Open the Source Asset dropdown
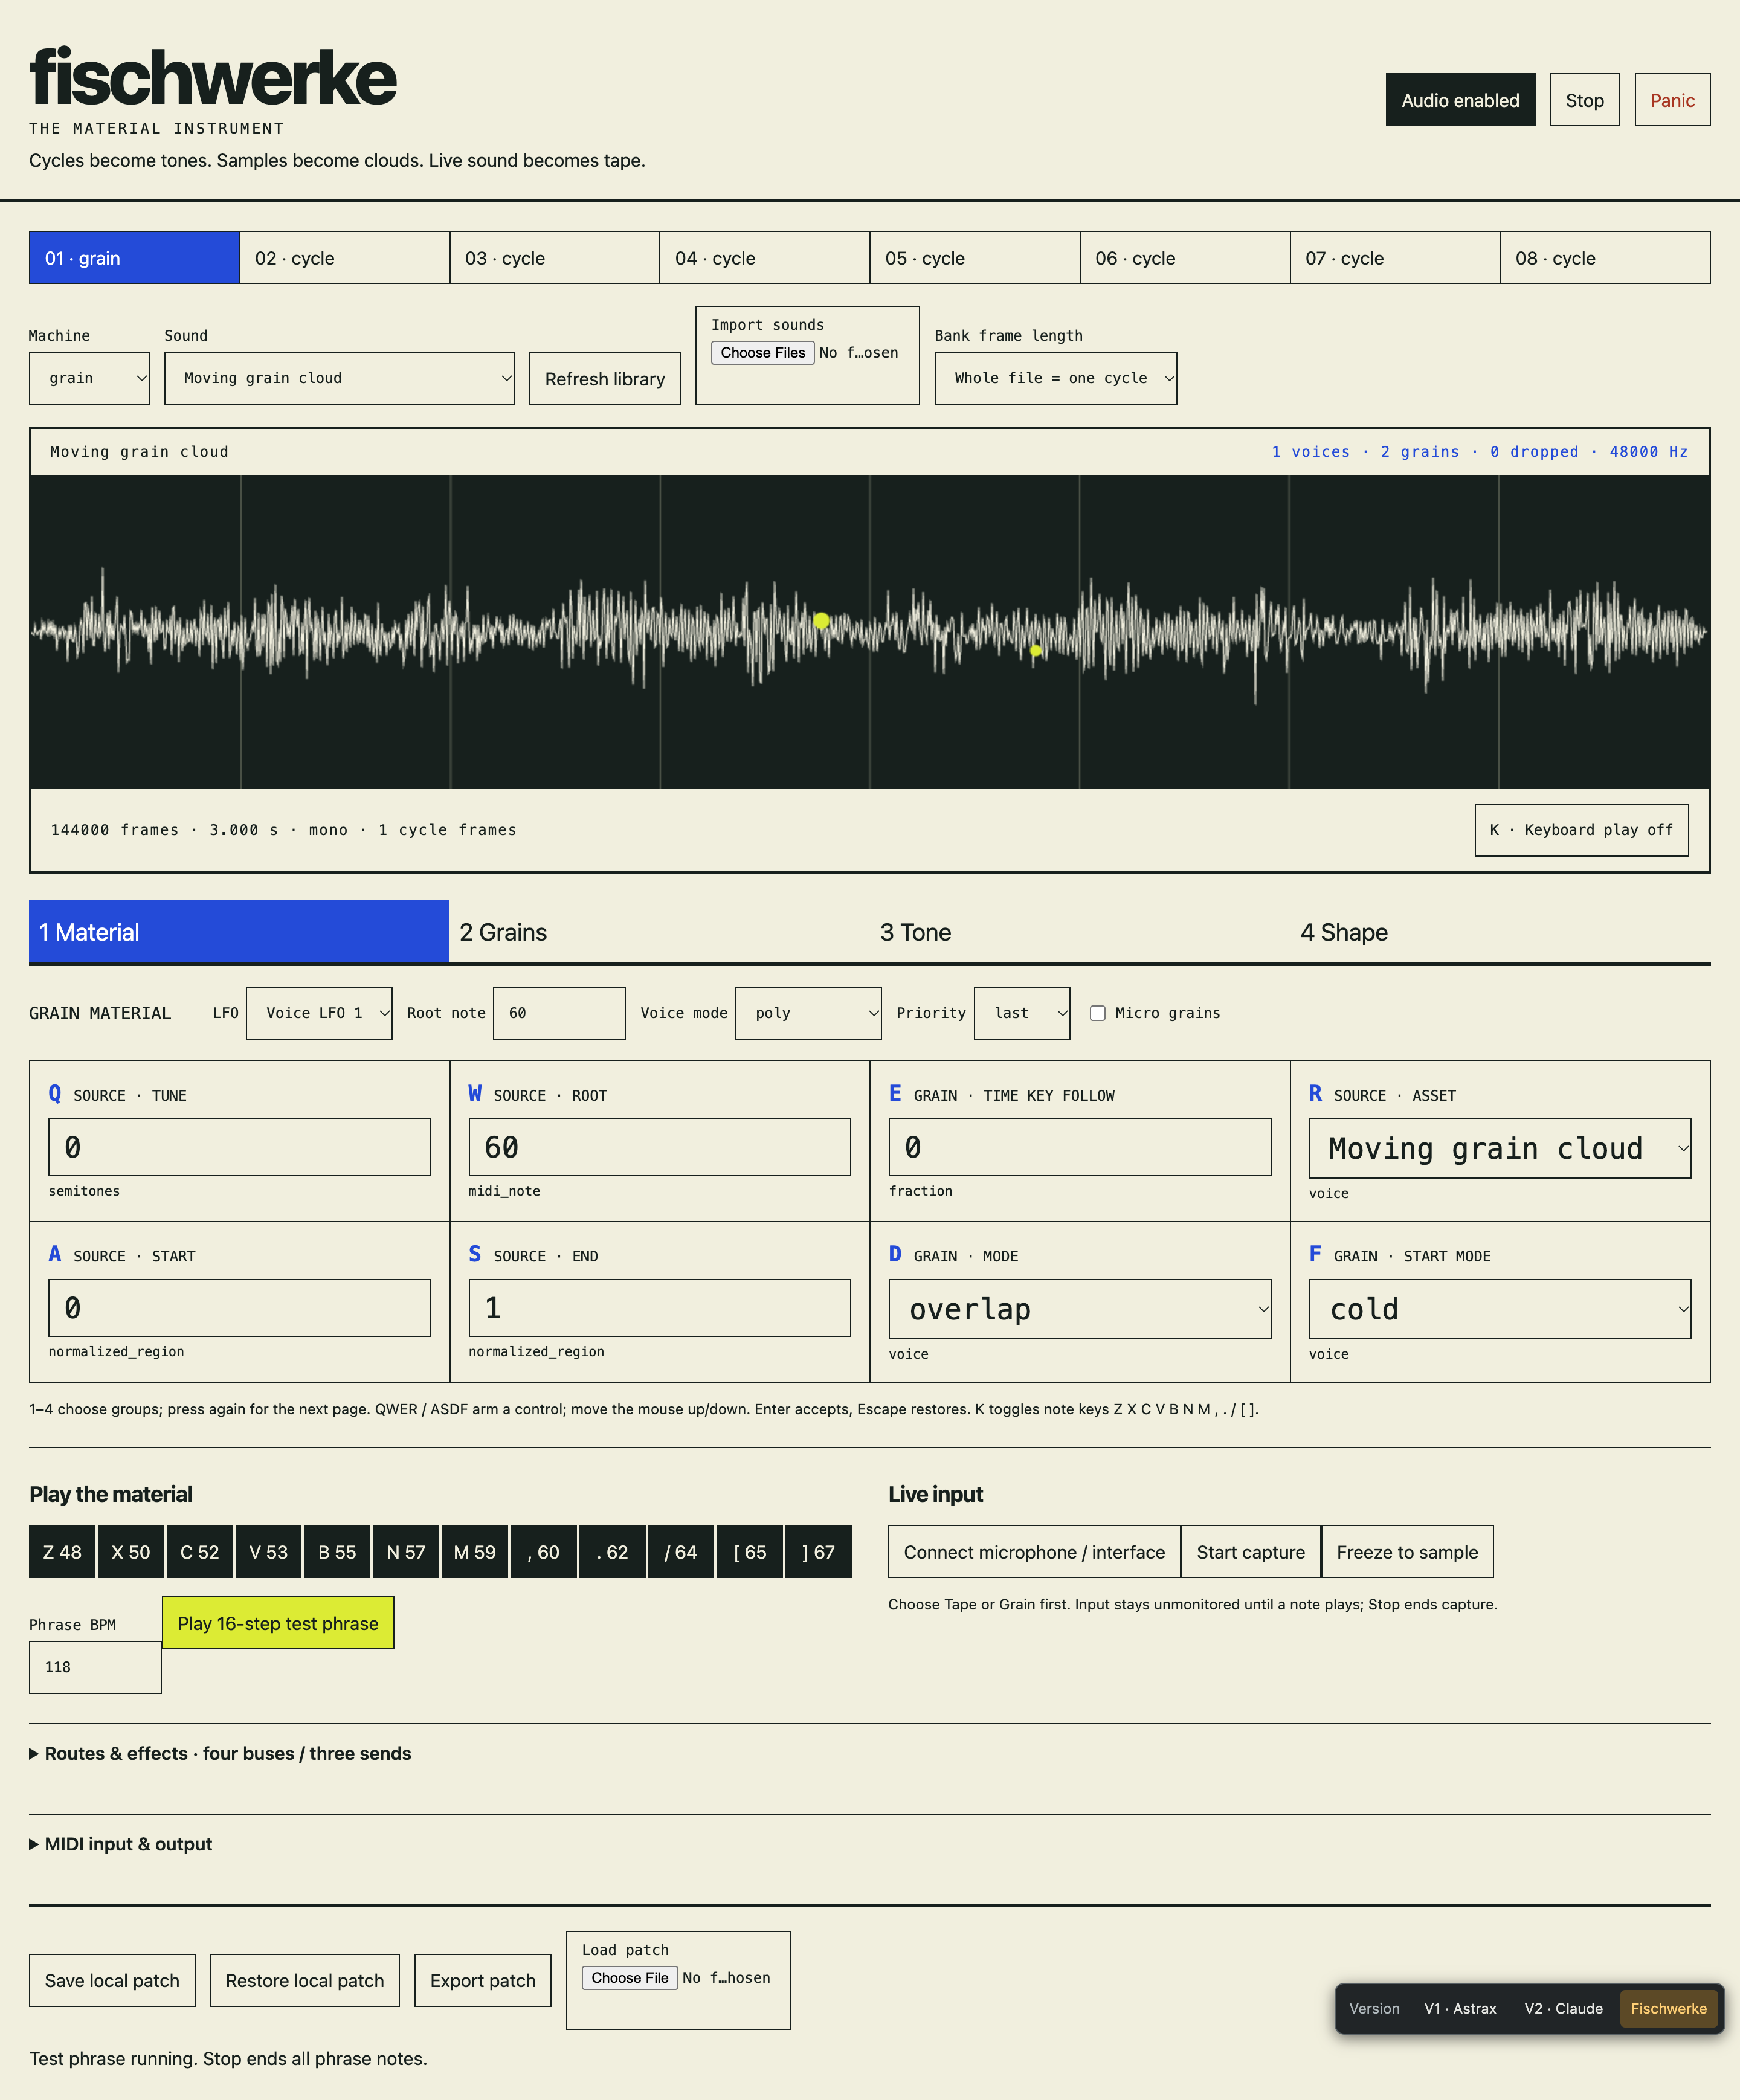 coord(1500,1149)
